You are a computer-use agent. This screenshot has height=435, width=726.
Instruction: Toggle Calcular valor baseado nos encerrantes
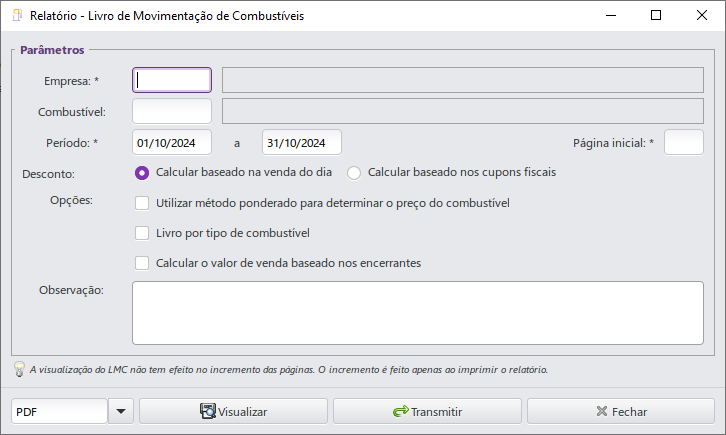142,263
